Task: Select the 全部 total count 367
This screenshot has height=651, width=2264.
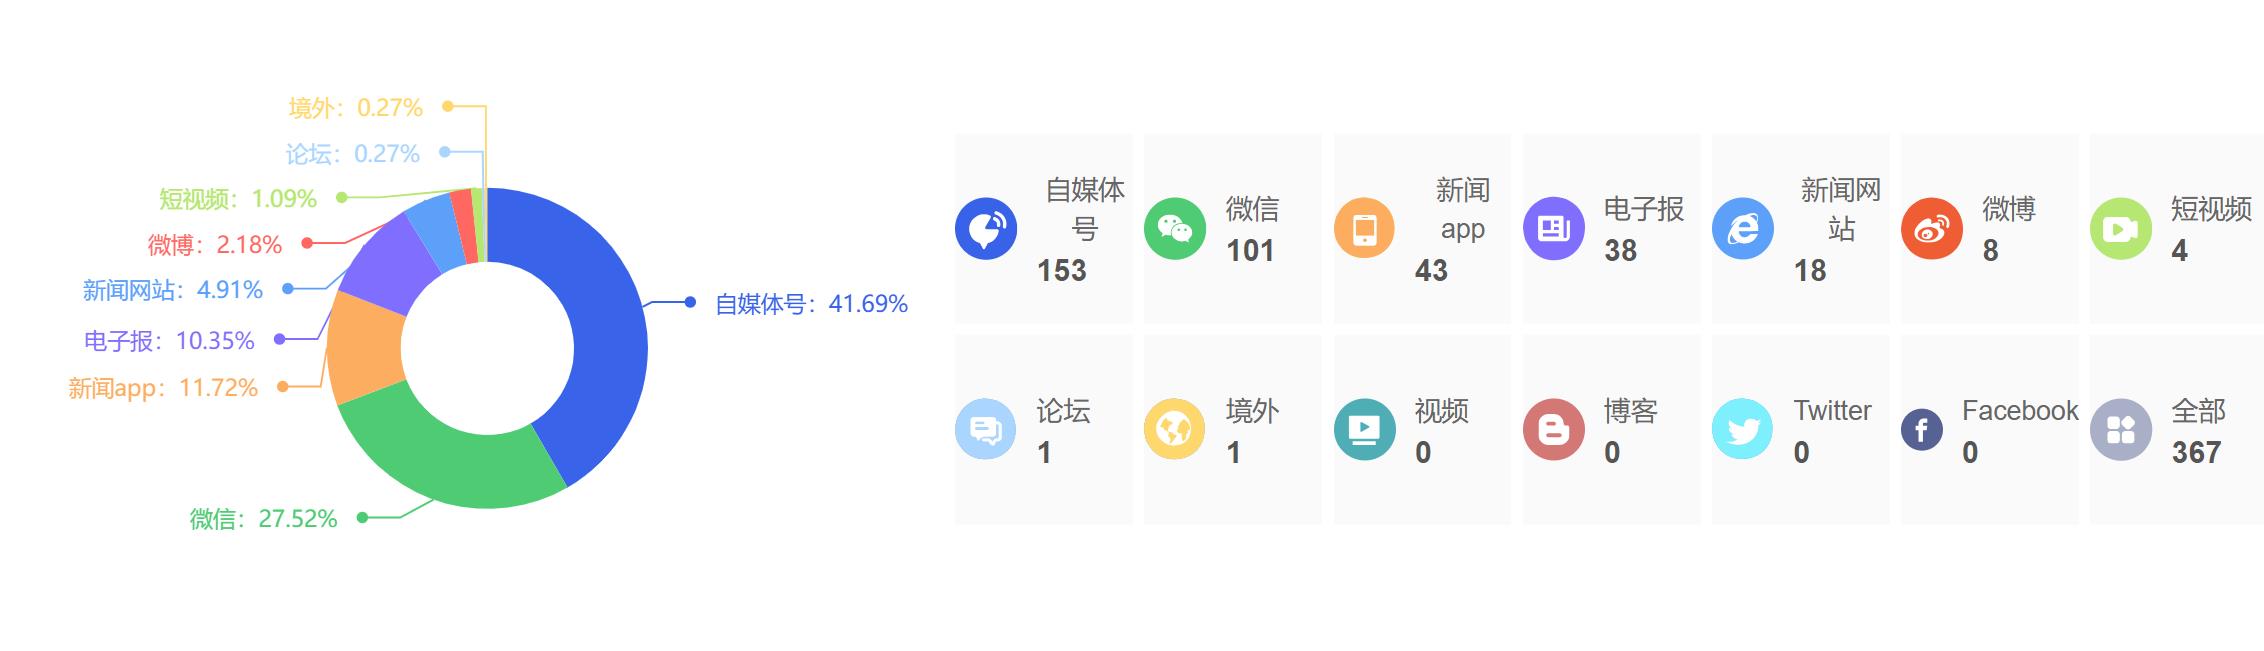Action: [2196, 453]
